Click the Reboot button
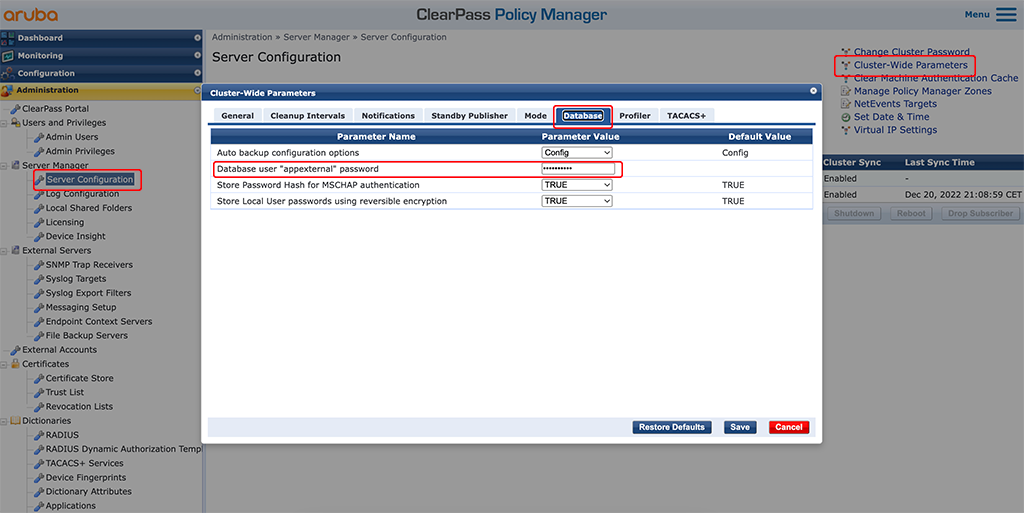This screenshot has width=1024, height=513. pos(911,213)
